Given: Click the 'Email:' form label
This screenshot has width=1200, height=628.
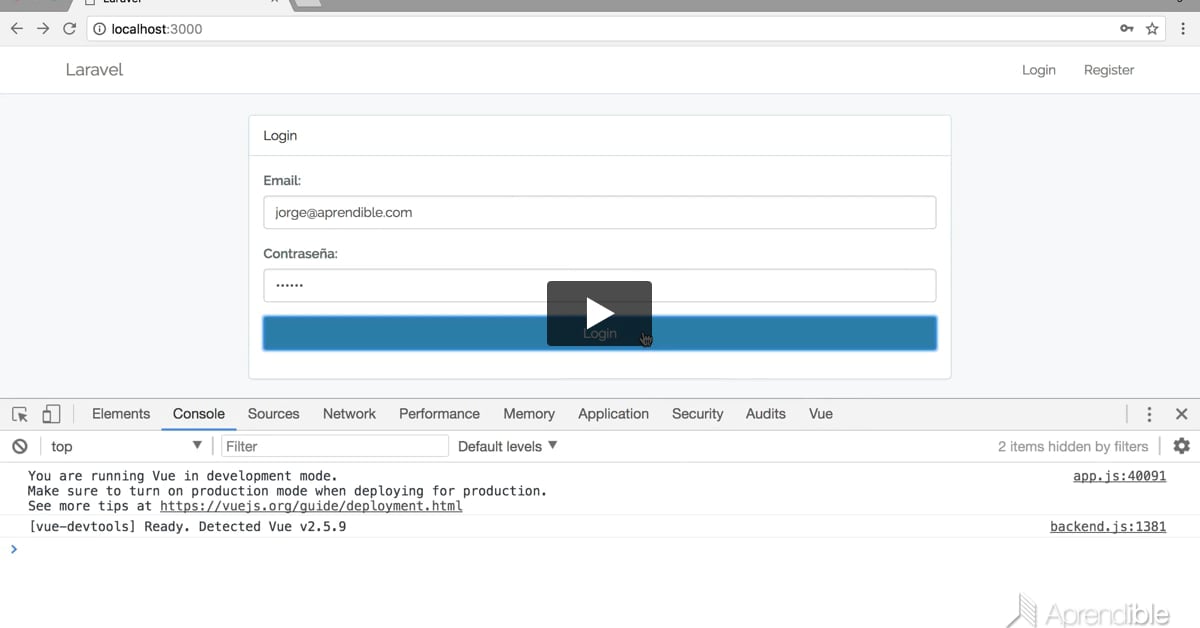Looking at the screenshot, I should 282,181.
